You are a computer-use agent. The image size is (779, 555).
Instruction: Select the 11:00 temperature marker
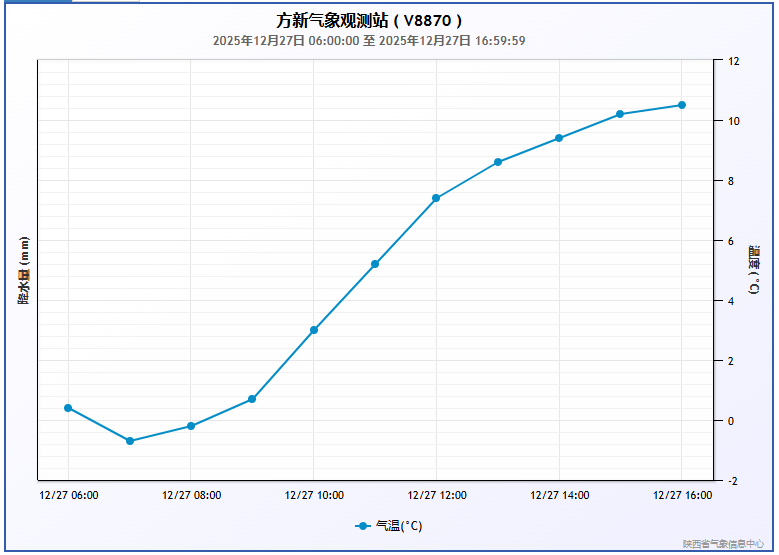click(x=375, y=264)
